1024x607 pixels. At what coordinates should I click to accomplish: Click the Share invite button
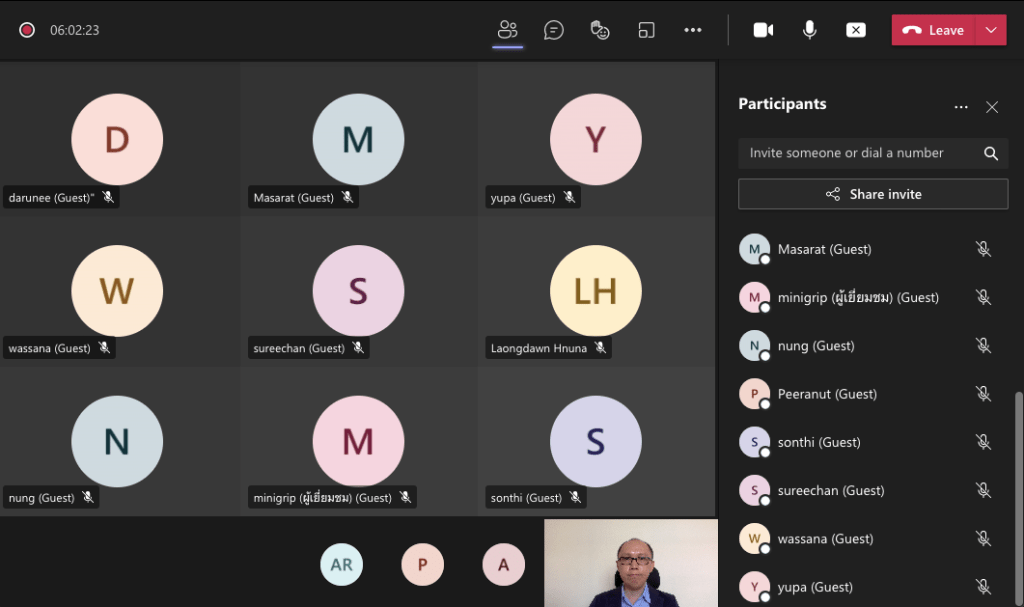[873, 194]
